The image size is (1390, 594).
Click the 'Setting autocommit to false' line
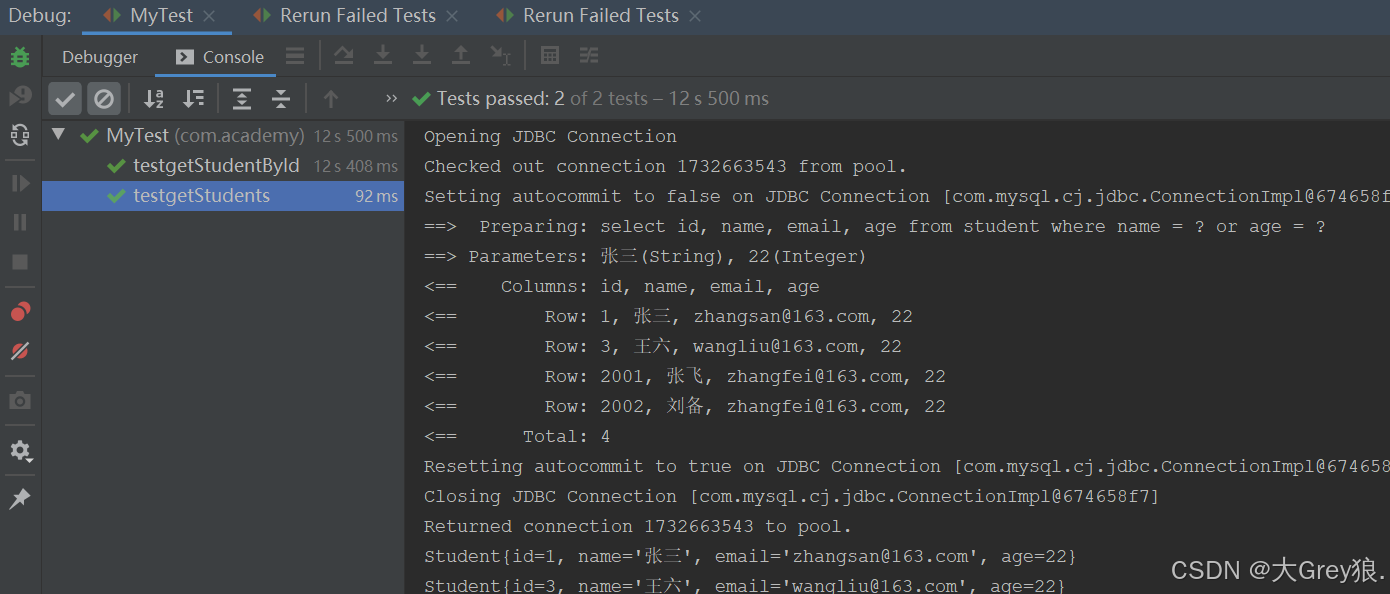[x=906, y=197]
